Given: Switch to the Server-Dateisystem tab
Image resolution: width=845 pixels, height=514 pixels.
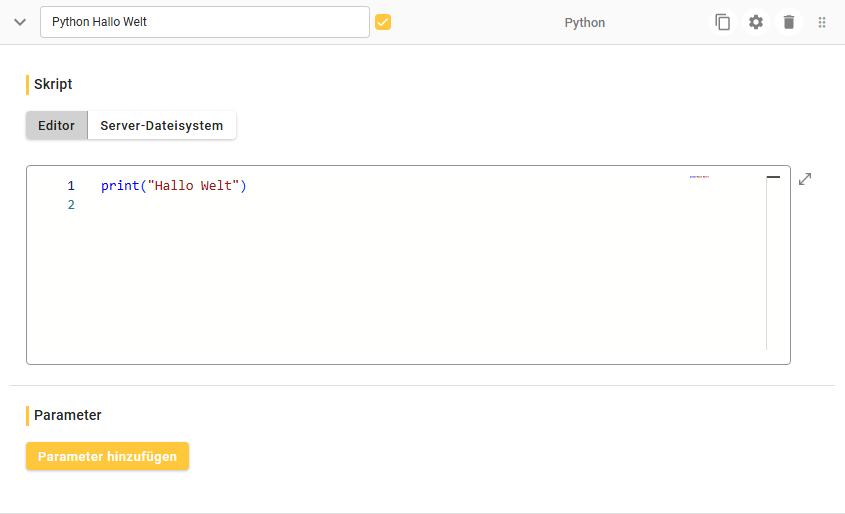Looking at the screenshot, I should [x=162, y=126].
